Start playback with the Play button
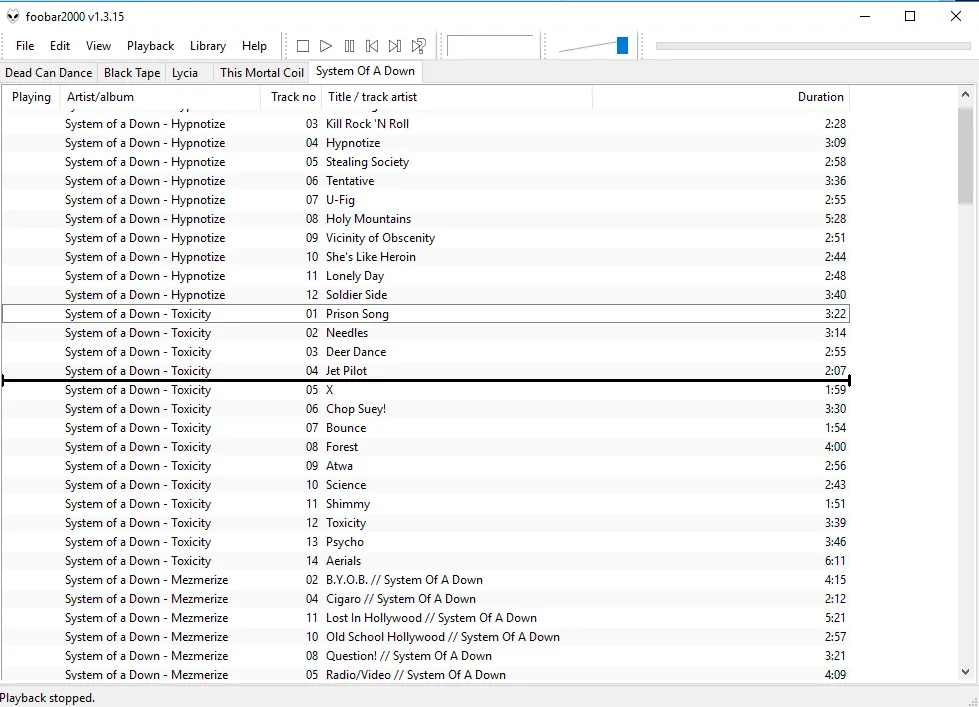This screenshot has height=707, width=979. pos(325,46)
